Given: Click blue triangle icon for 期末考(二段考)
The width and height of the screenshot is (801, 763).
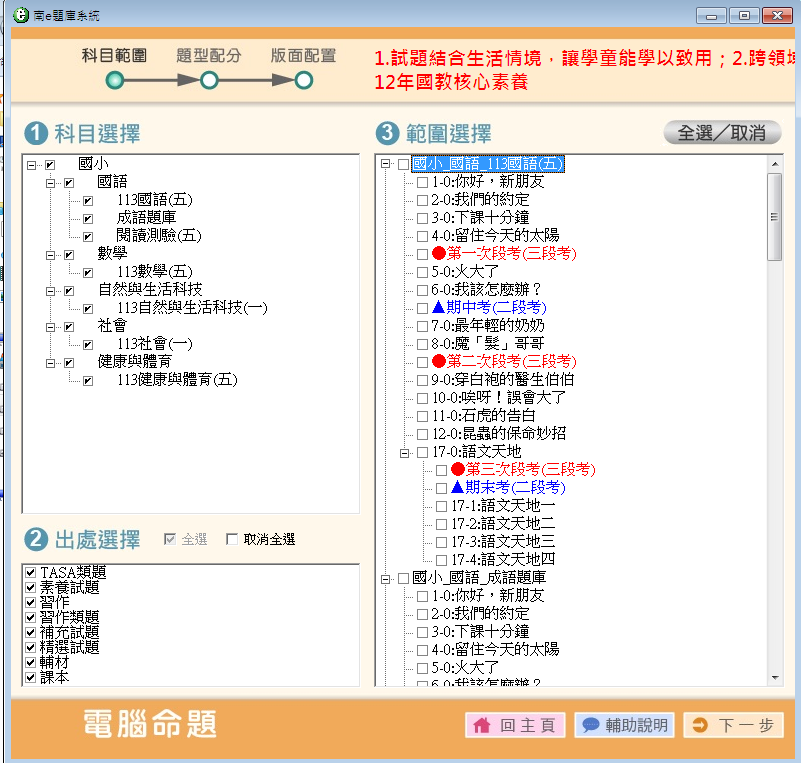Looking at the screenshot, I should pyautogui.click(x=457, y=487).
